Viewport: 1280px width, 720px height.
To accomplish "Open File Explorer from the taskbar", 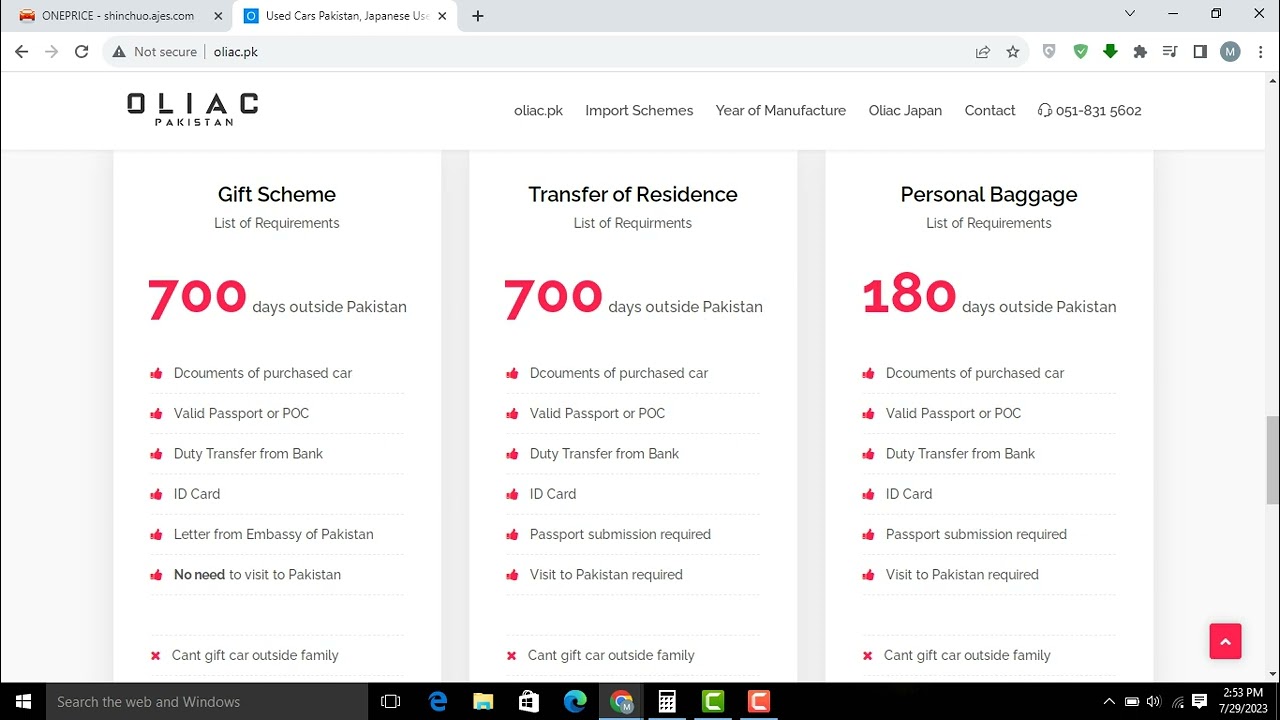I will point(483,702).
